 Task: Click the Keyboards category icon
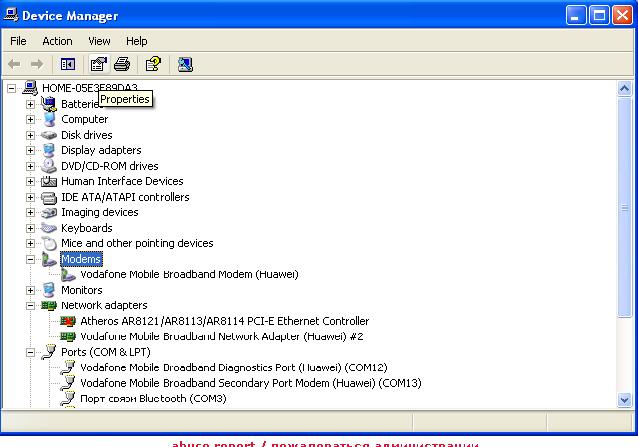point(49,228)
